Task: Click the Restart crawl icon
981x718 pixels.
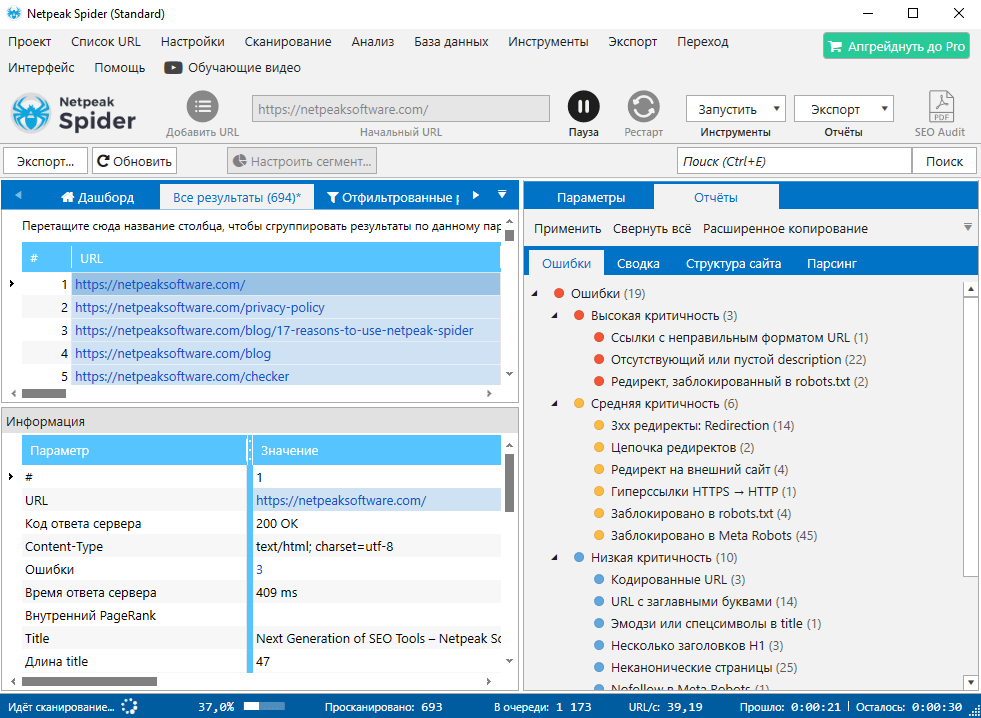Action: click(643, 107)
